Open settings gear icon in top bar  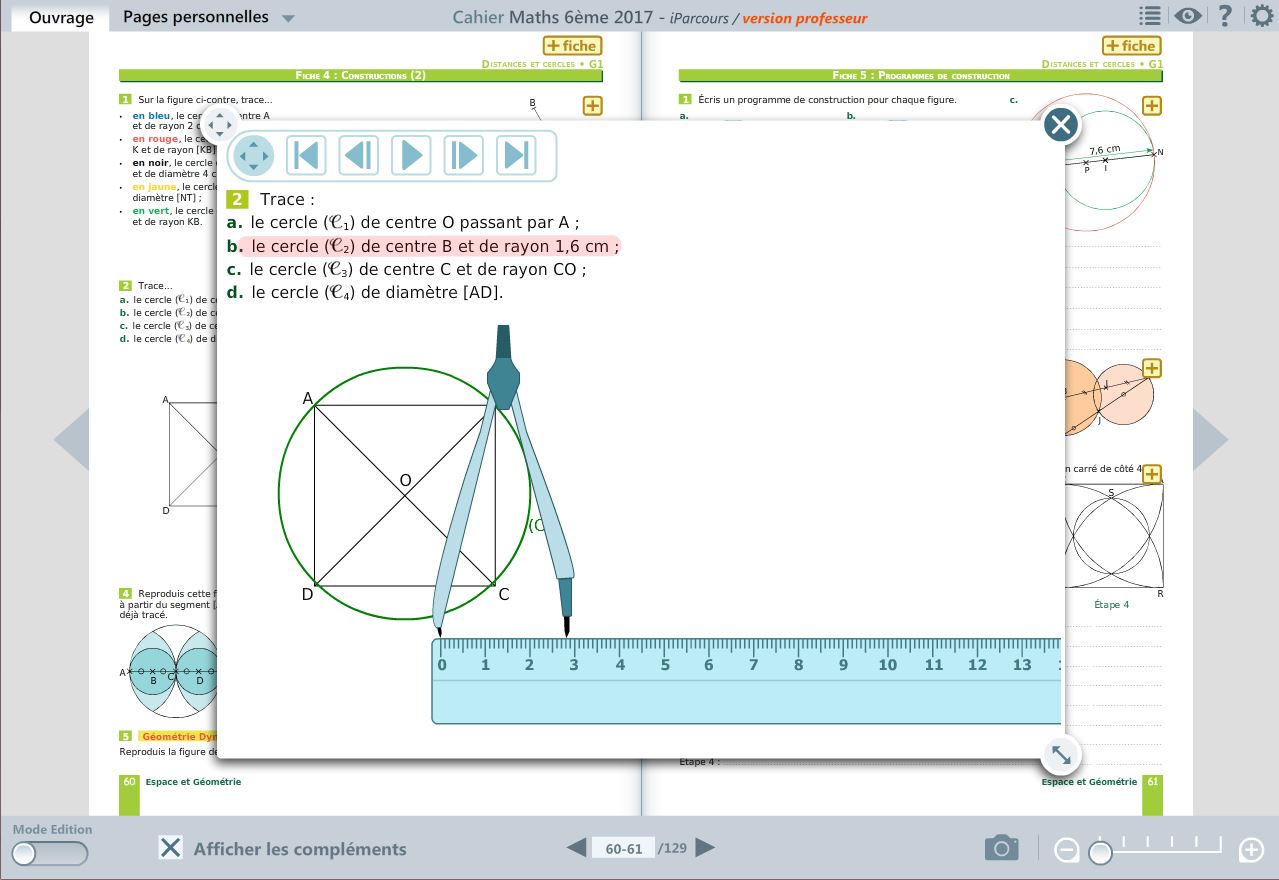point(1262,16)
